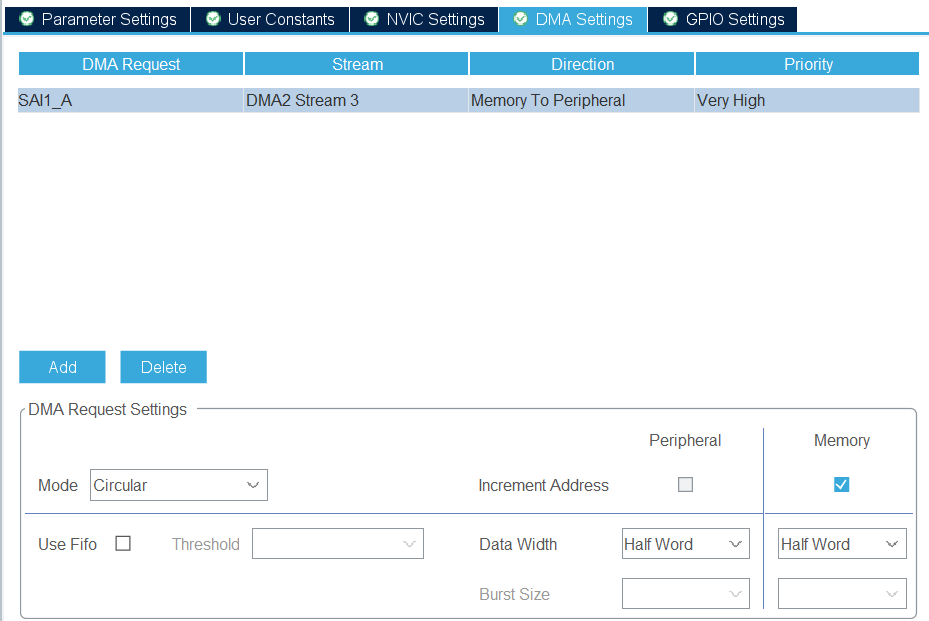This screenshot has width=929, height=621.
Task: Open the Threshold dropdown
Action: (338, 543)
